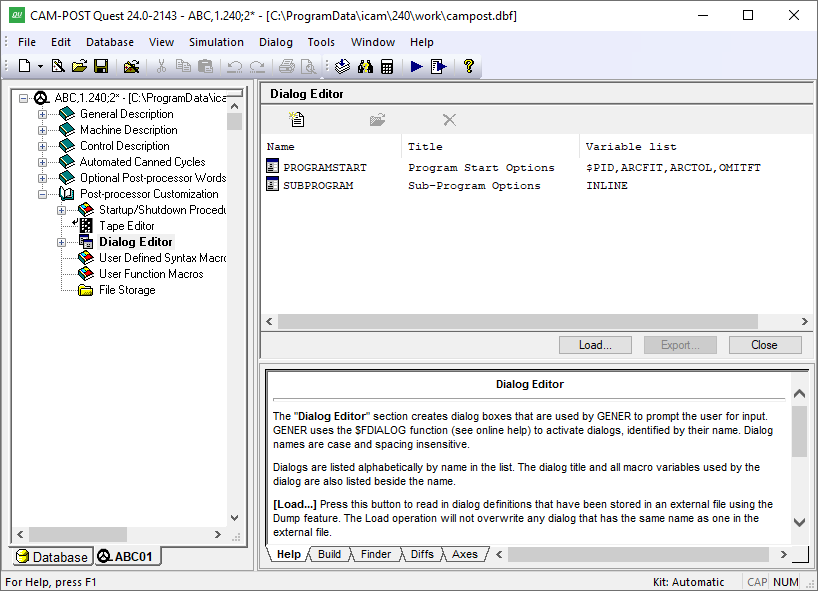Viewport: 818px width, 591px height.
Task: Expand the Dialog Editor tree node
Action: coord(62,243)
